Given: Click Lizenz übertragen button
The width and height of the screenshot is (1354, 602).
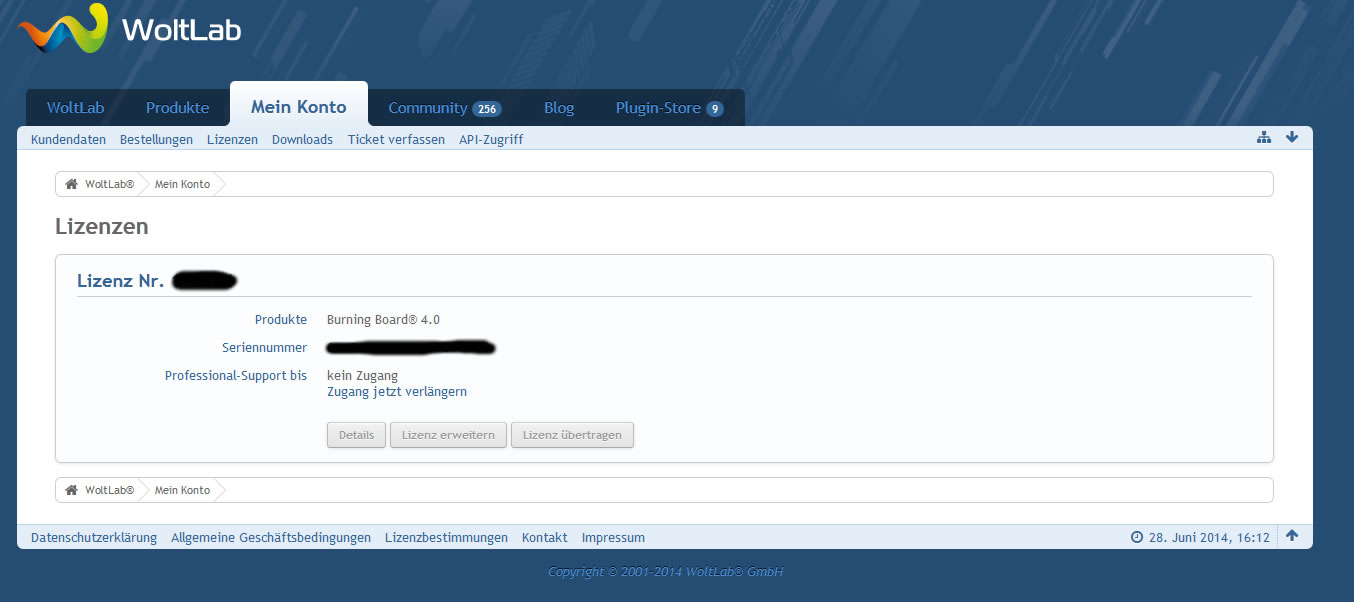Looking at the screenshot, I should click(572, 435).
